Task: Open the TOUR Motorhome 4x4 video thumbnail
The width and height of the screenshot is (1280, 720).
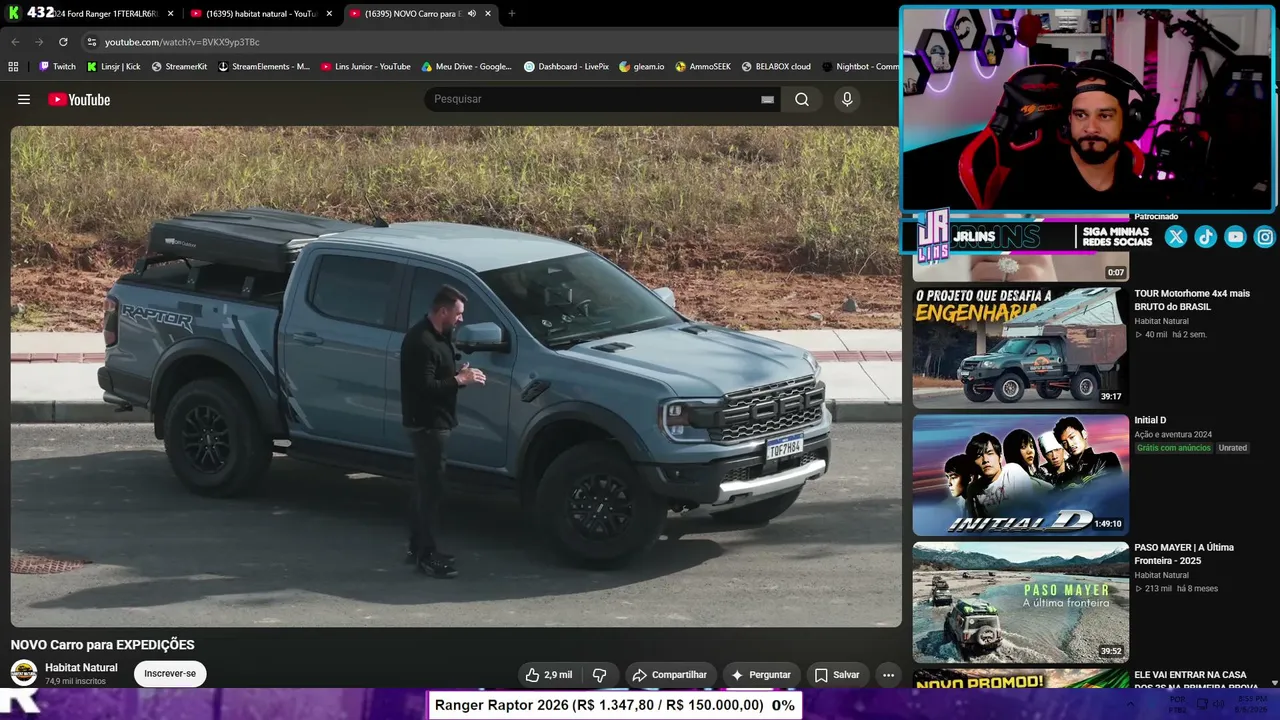Action: pos(1020,347)
